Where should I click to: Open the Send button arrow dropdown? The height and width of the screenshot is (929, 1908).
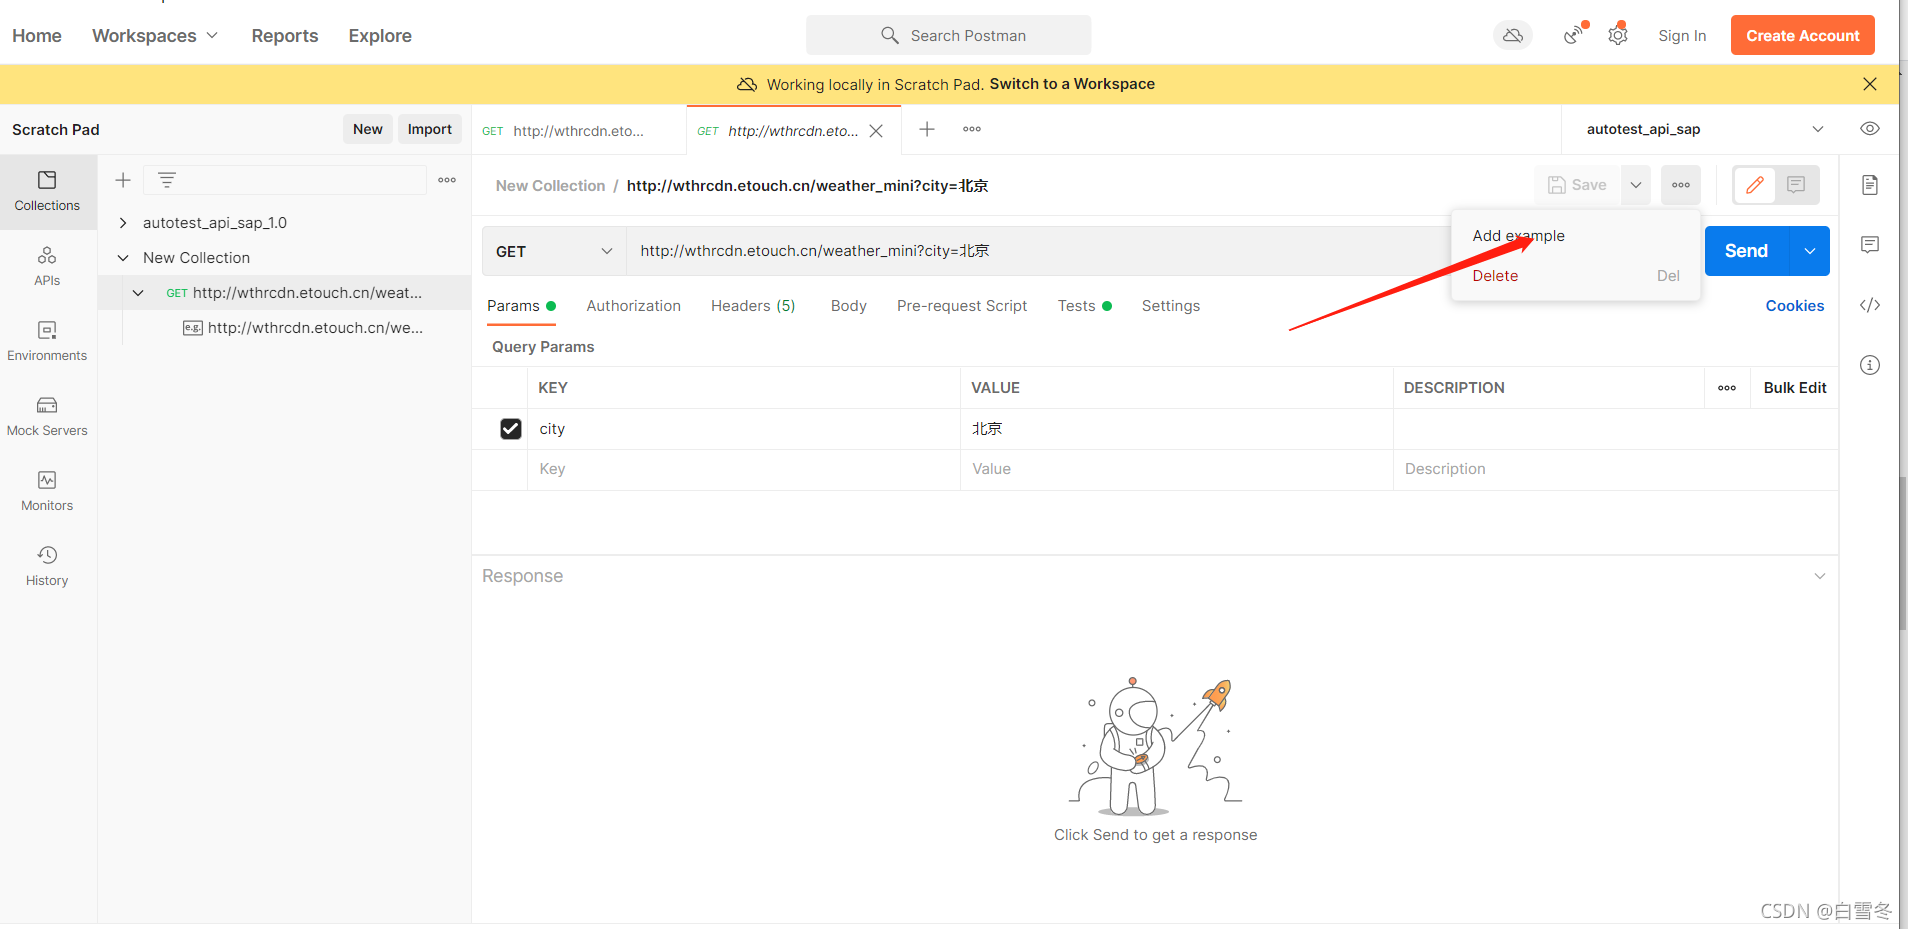click(1810, 251)
